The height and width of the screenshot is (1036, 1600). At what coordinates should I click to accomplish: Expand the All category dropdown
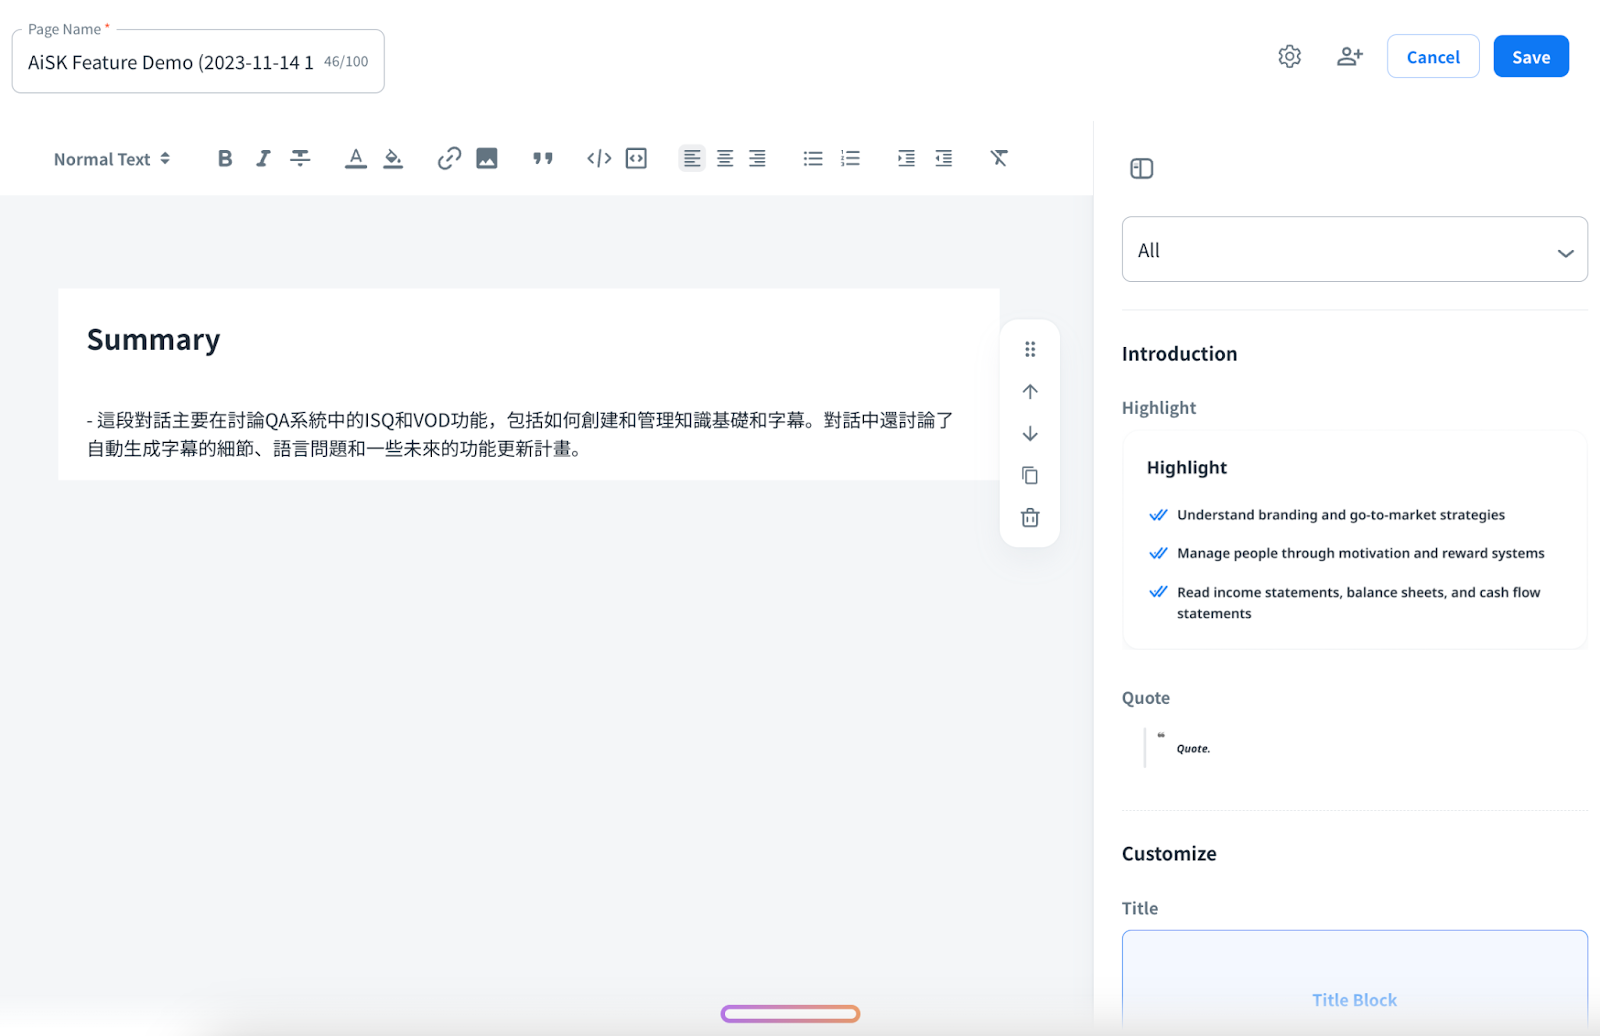click(x=1354, y=250)
